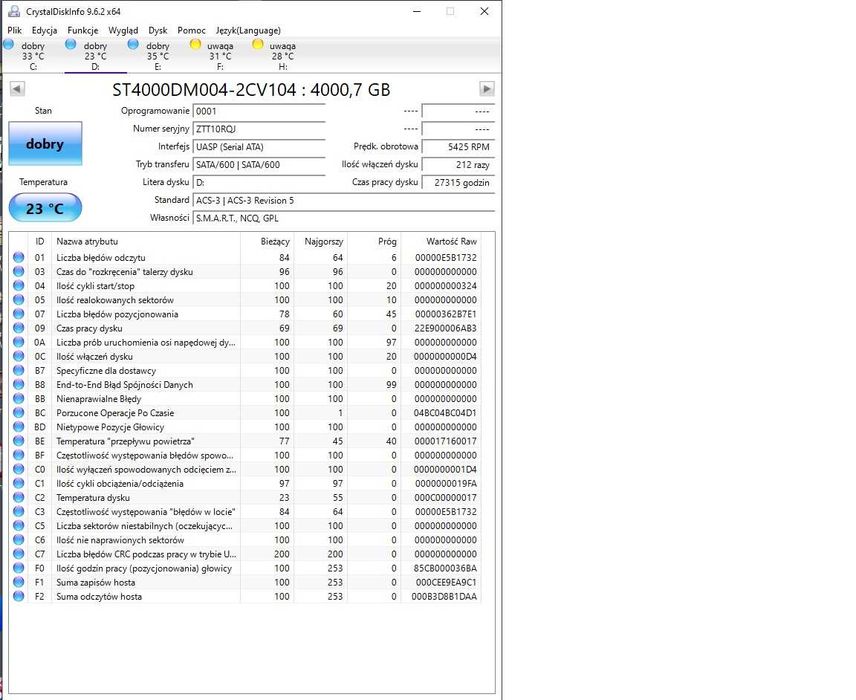Select drive E: status tab

point(157,56)
